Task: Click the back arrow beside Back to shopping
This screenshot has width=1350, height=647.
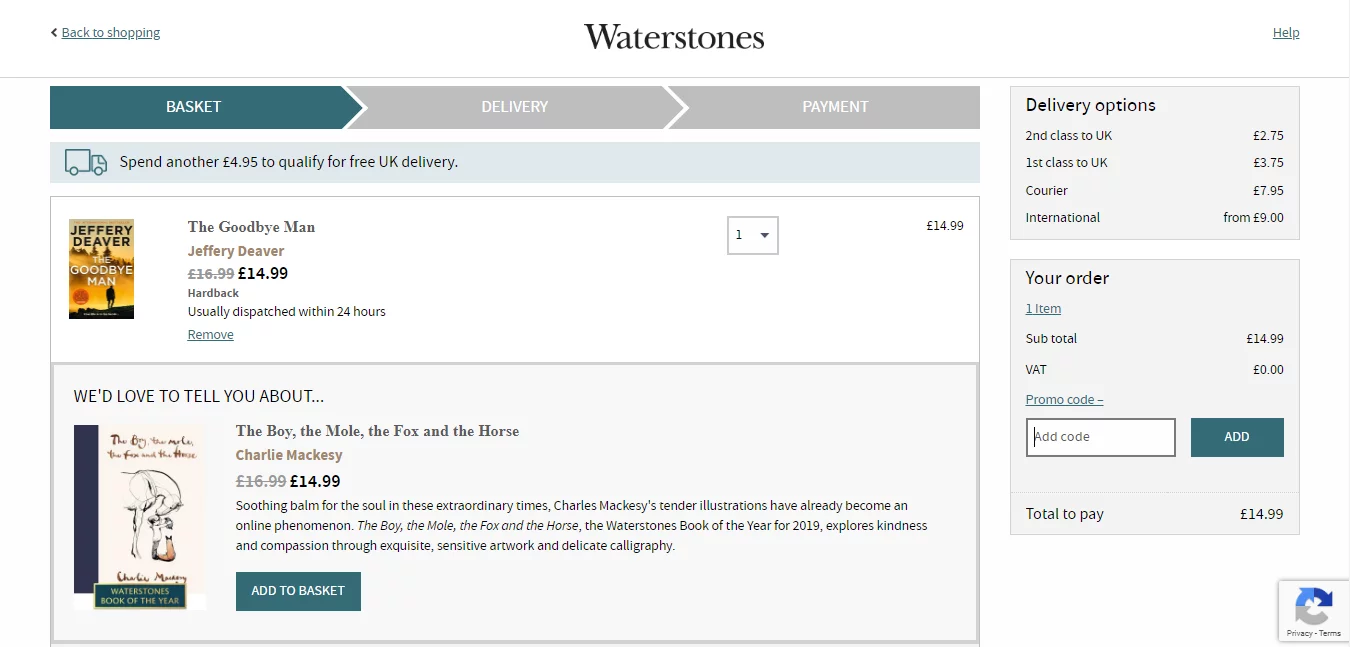Action: pos(54,33)
